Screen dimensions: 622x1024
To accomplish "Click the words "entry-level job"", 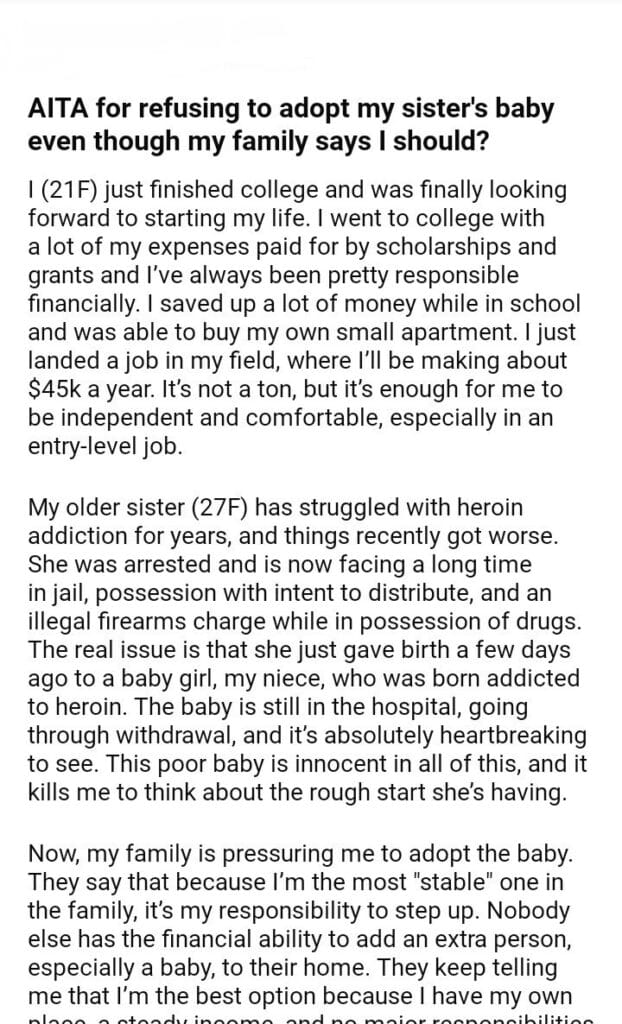I will tap(106, 444).
